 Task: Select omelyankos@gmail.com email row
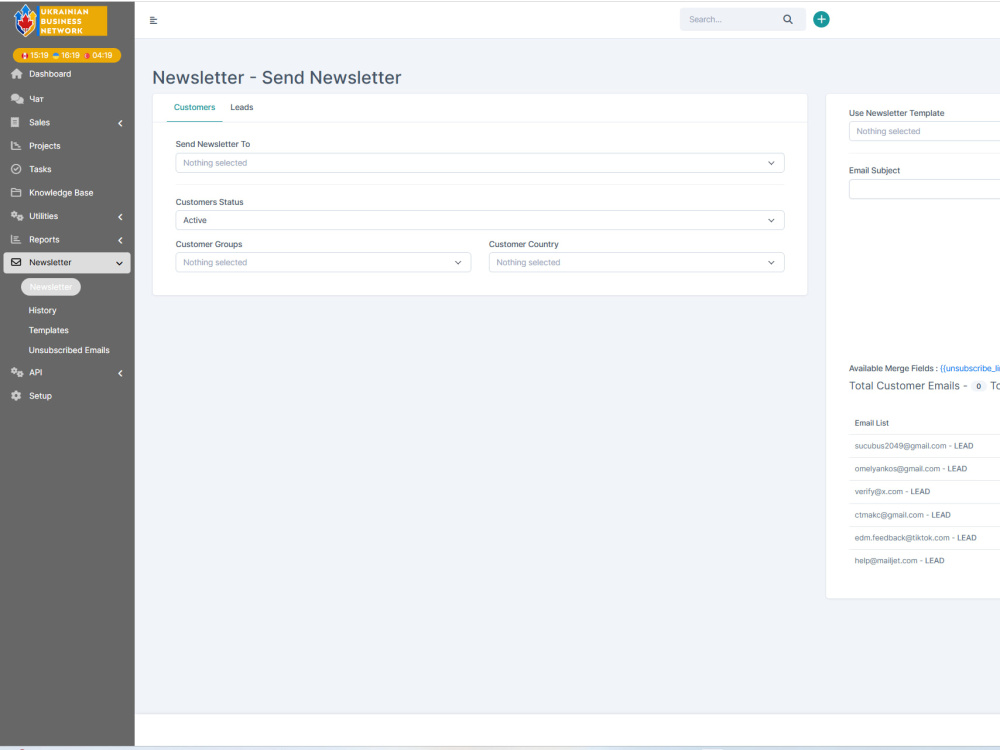pyautogui.click(x=925, y=469)
